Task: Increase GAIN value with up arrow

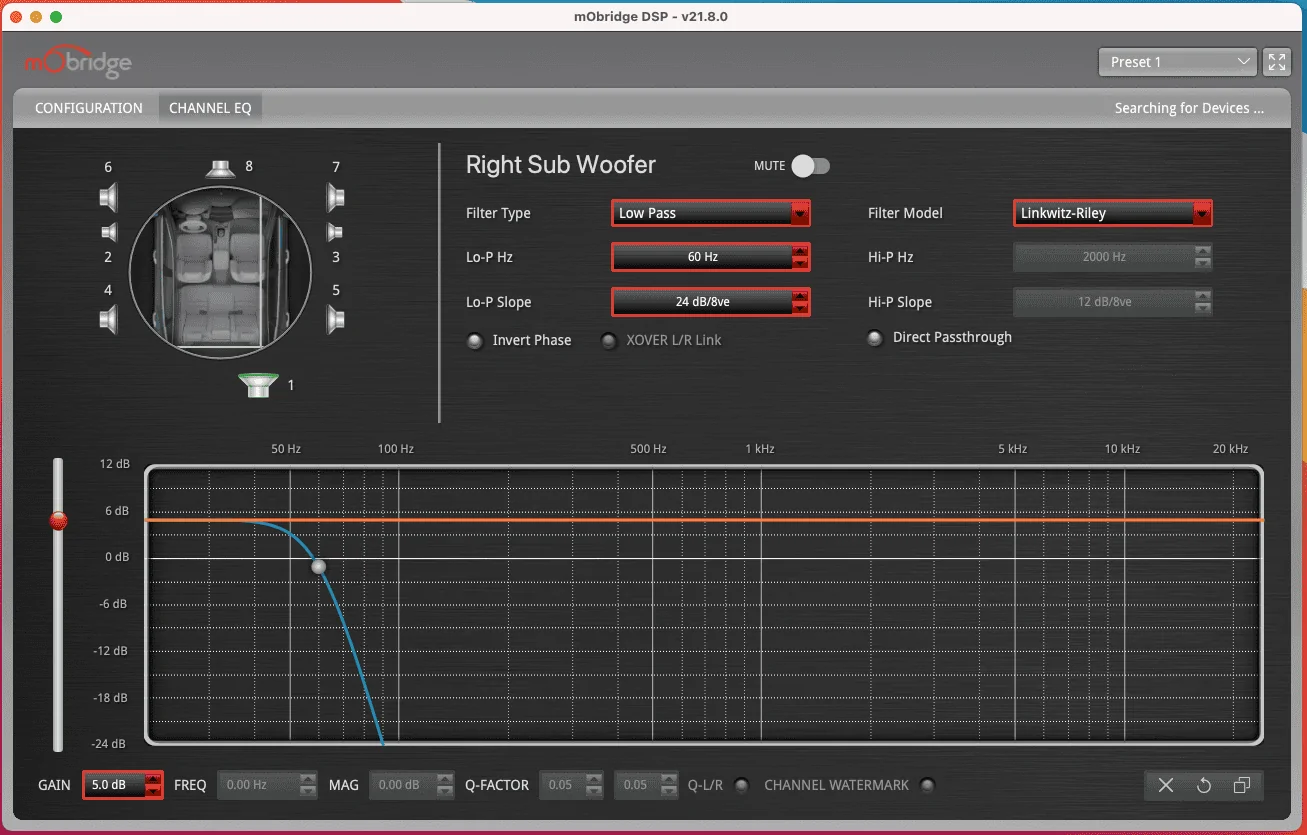Action: (153, 779)
